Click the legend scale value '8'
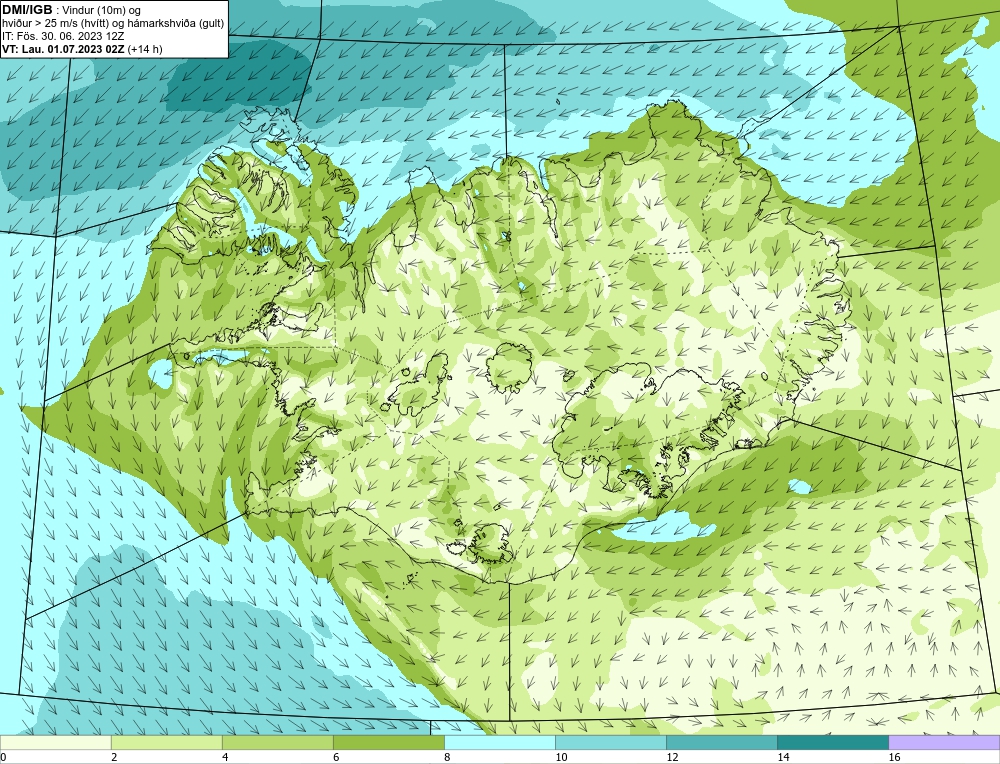 click(x=447, y=757)
